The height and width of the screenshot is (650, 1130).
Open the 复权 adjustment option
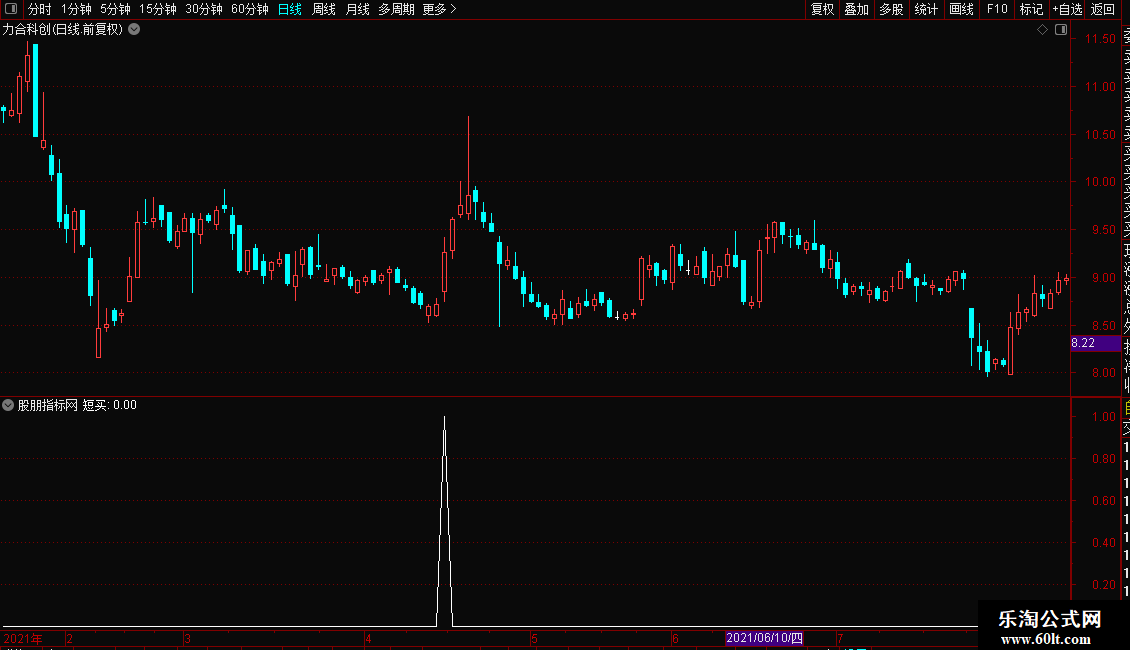coord(822,9)
